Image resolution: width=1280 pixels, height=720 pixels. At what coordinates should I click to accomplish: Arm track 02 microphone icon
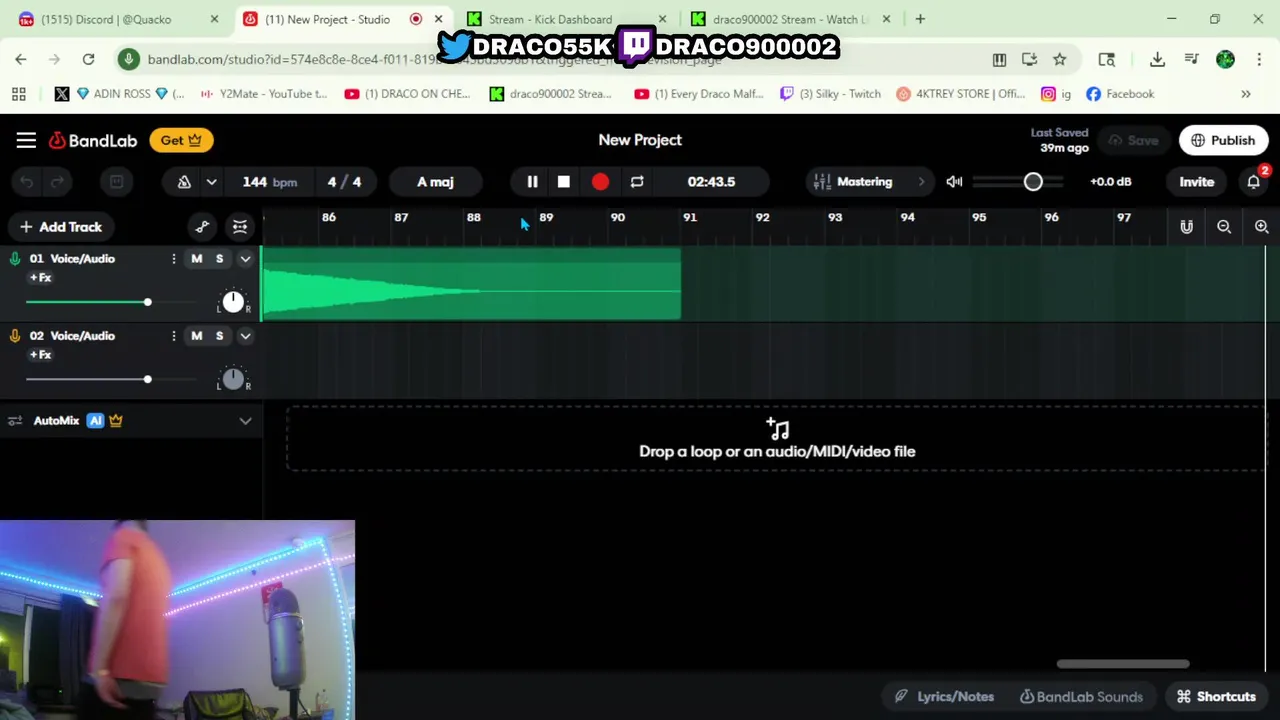(15, 336)
